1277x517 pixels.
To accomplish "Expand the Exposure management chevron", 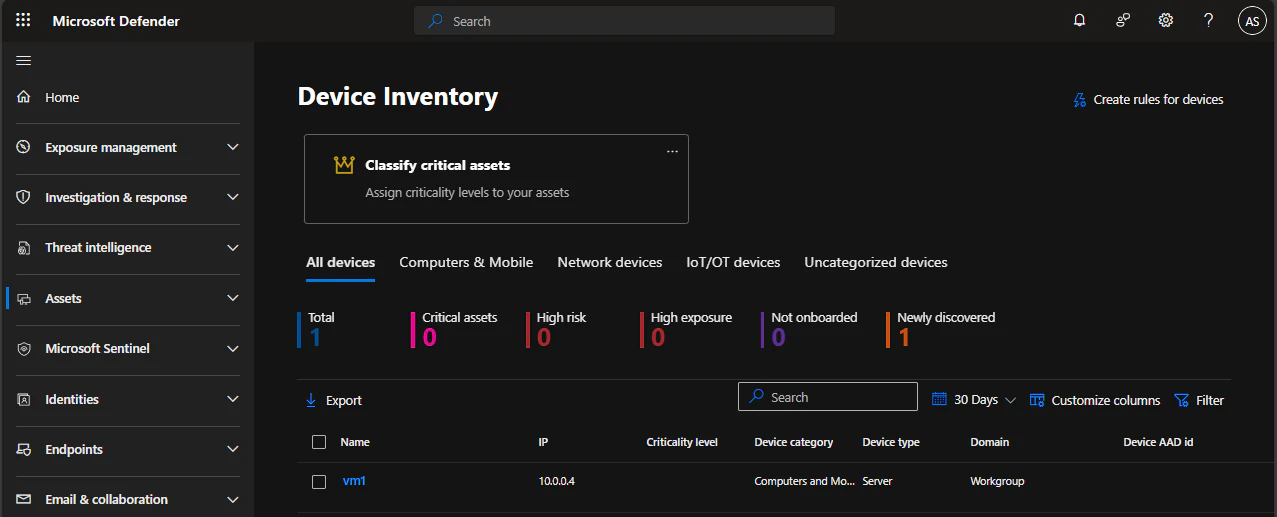I will 233,147.
